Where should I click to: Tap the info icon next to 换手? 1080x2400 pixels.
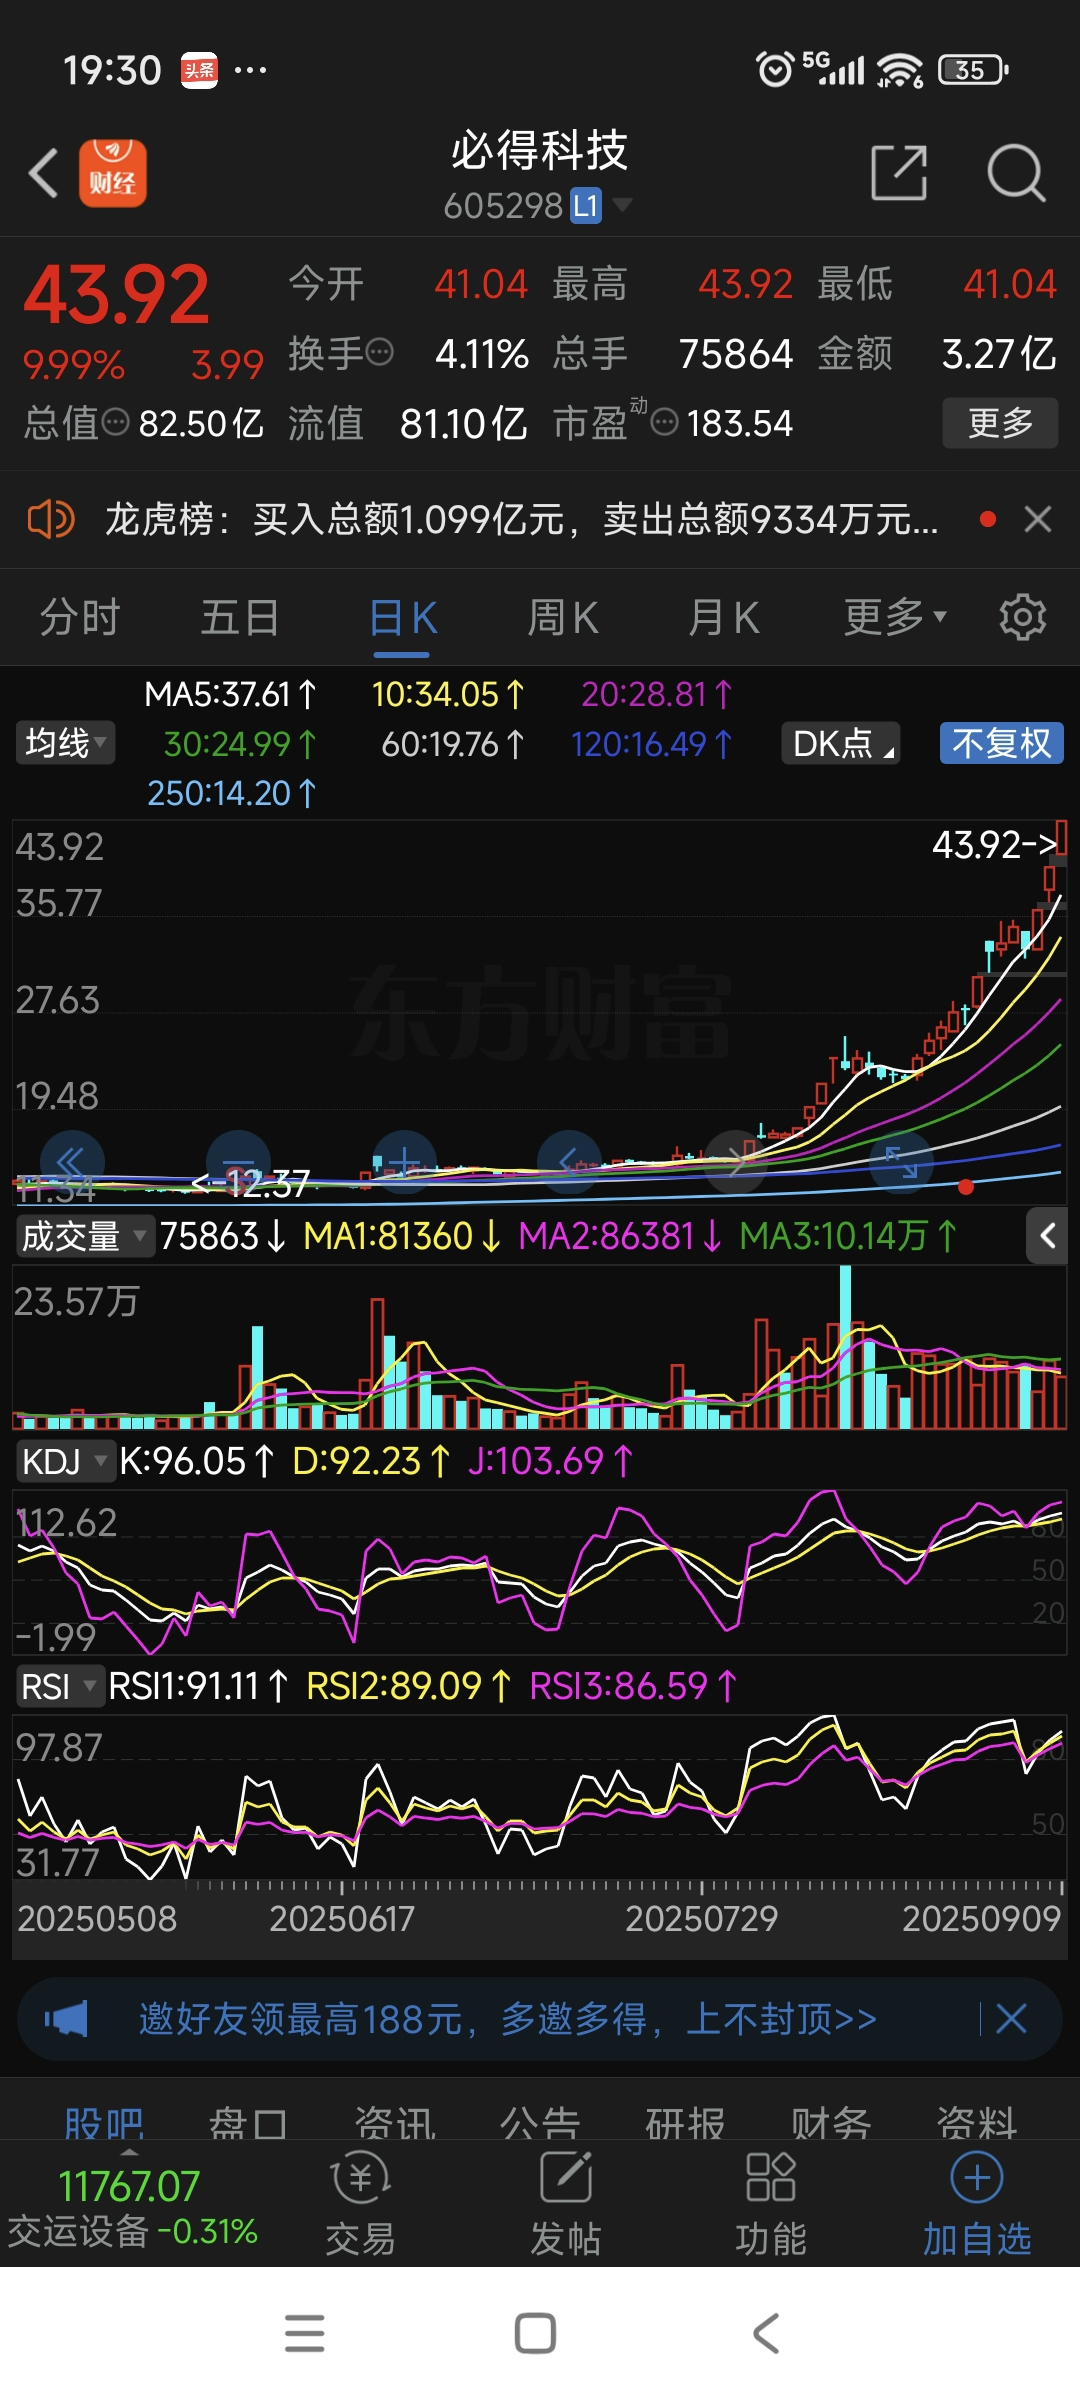click(380, 352)
